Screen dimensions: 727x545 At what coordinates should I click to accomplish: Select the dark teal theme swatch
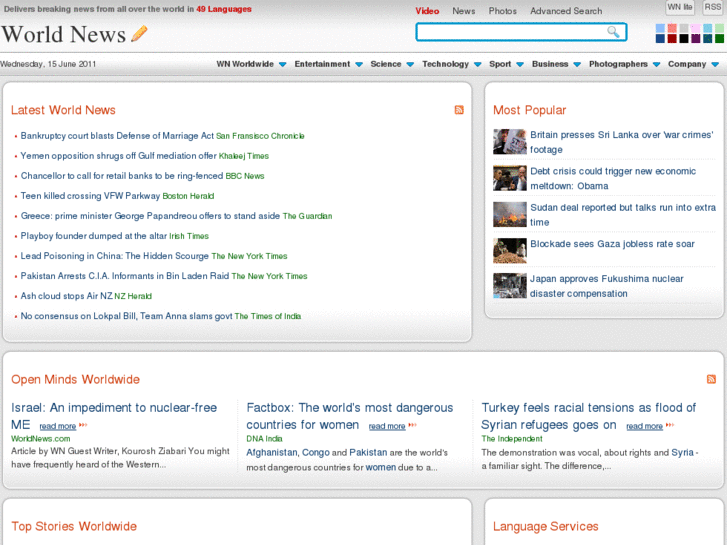pos(708,38)
